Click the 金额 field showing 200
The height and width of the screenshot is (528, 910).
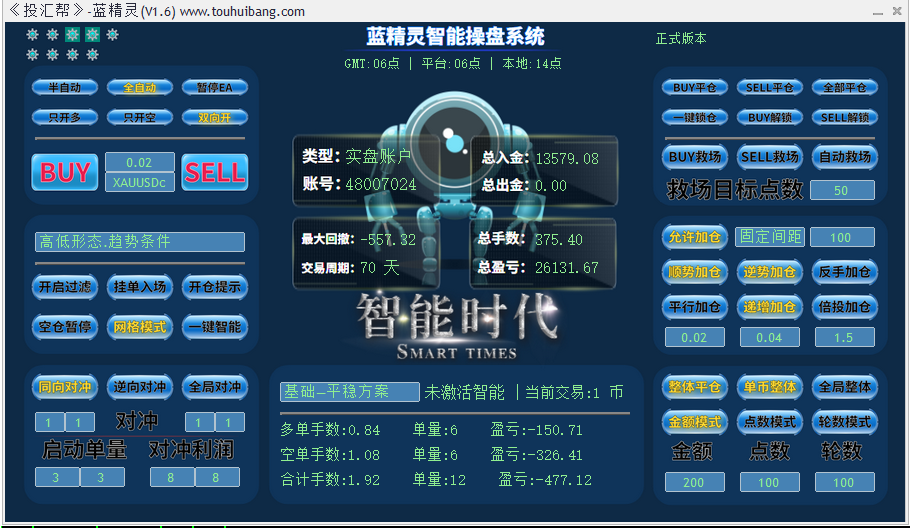695,482
